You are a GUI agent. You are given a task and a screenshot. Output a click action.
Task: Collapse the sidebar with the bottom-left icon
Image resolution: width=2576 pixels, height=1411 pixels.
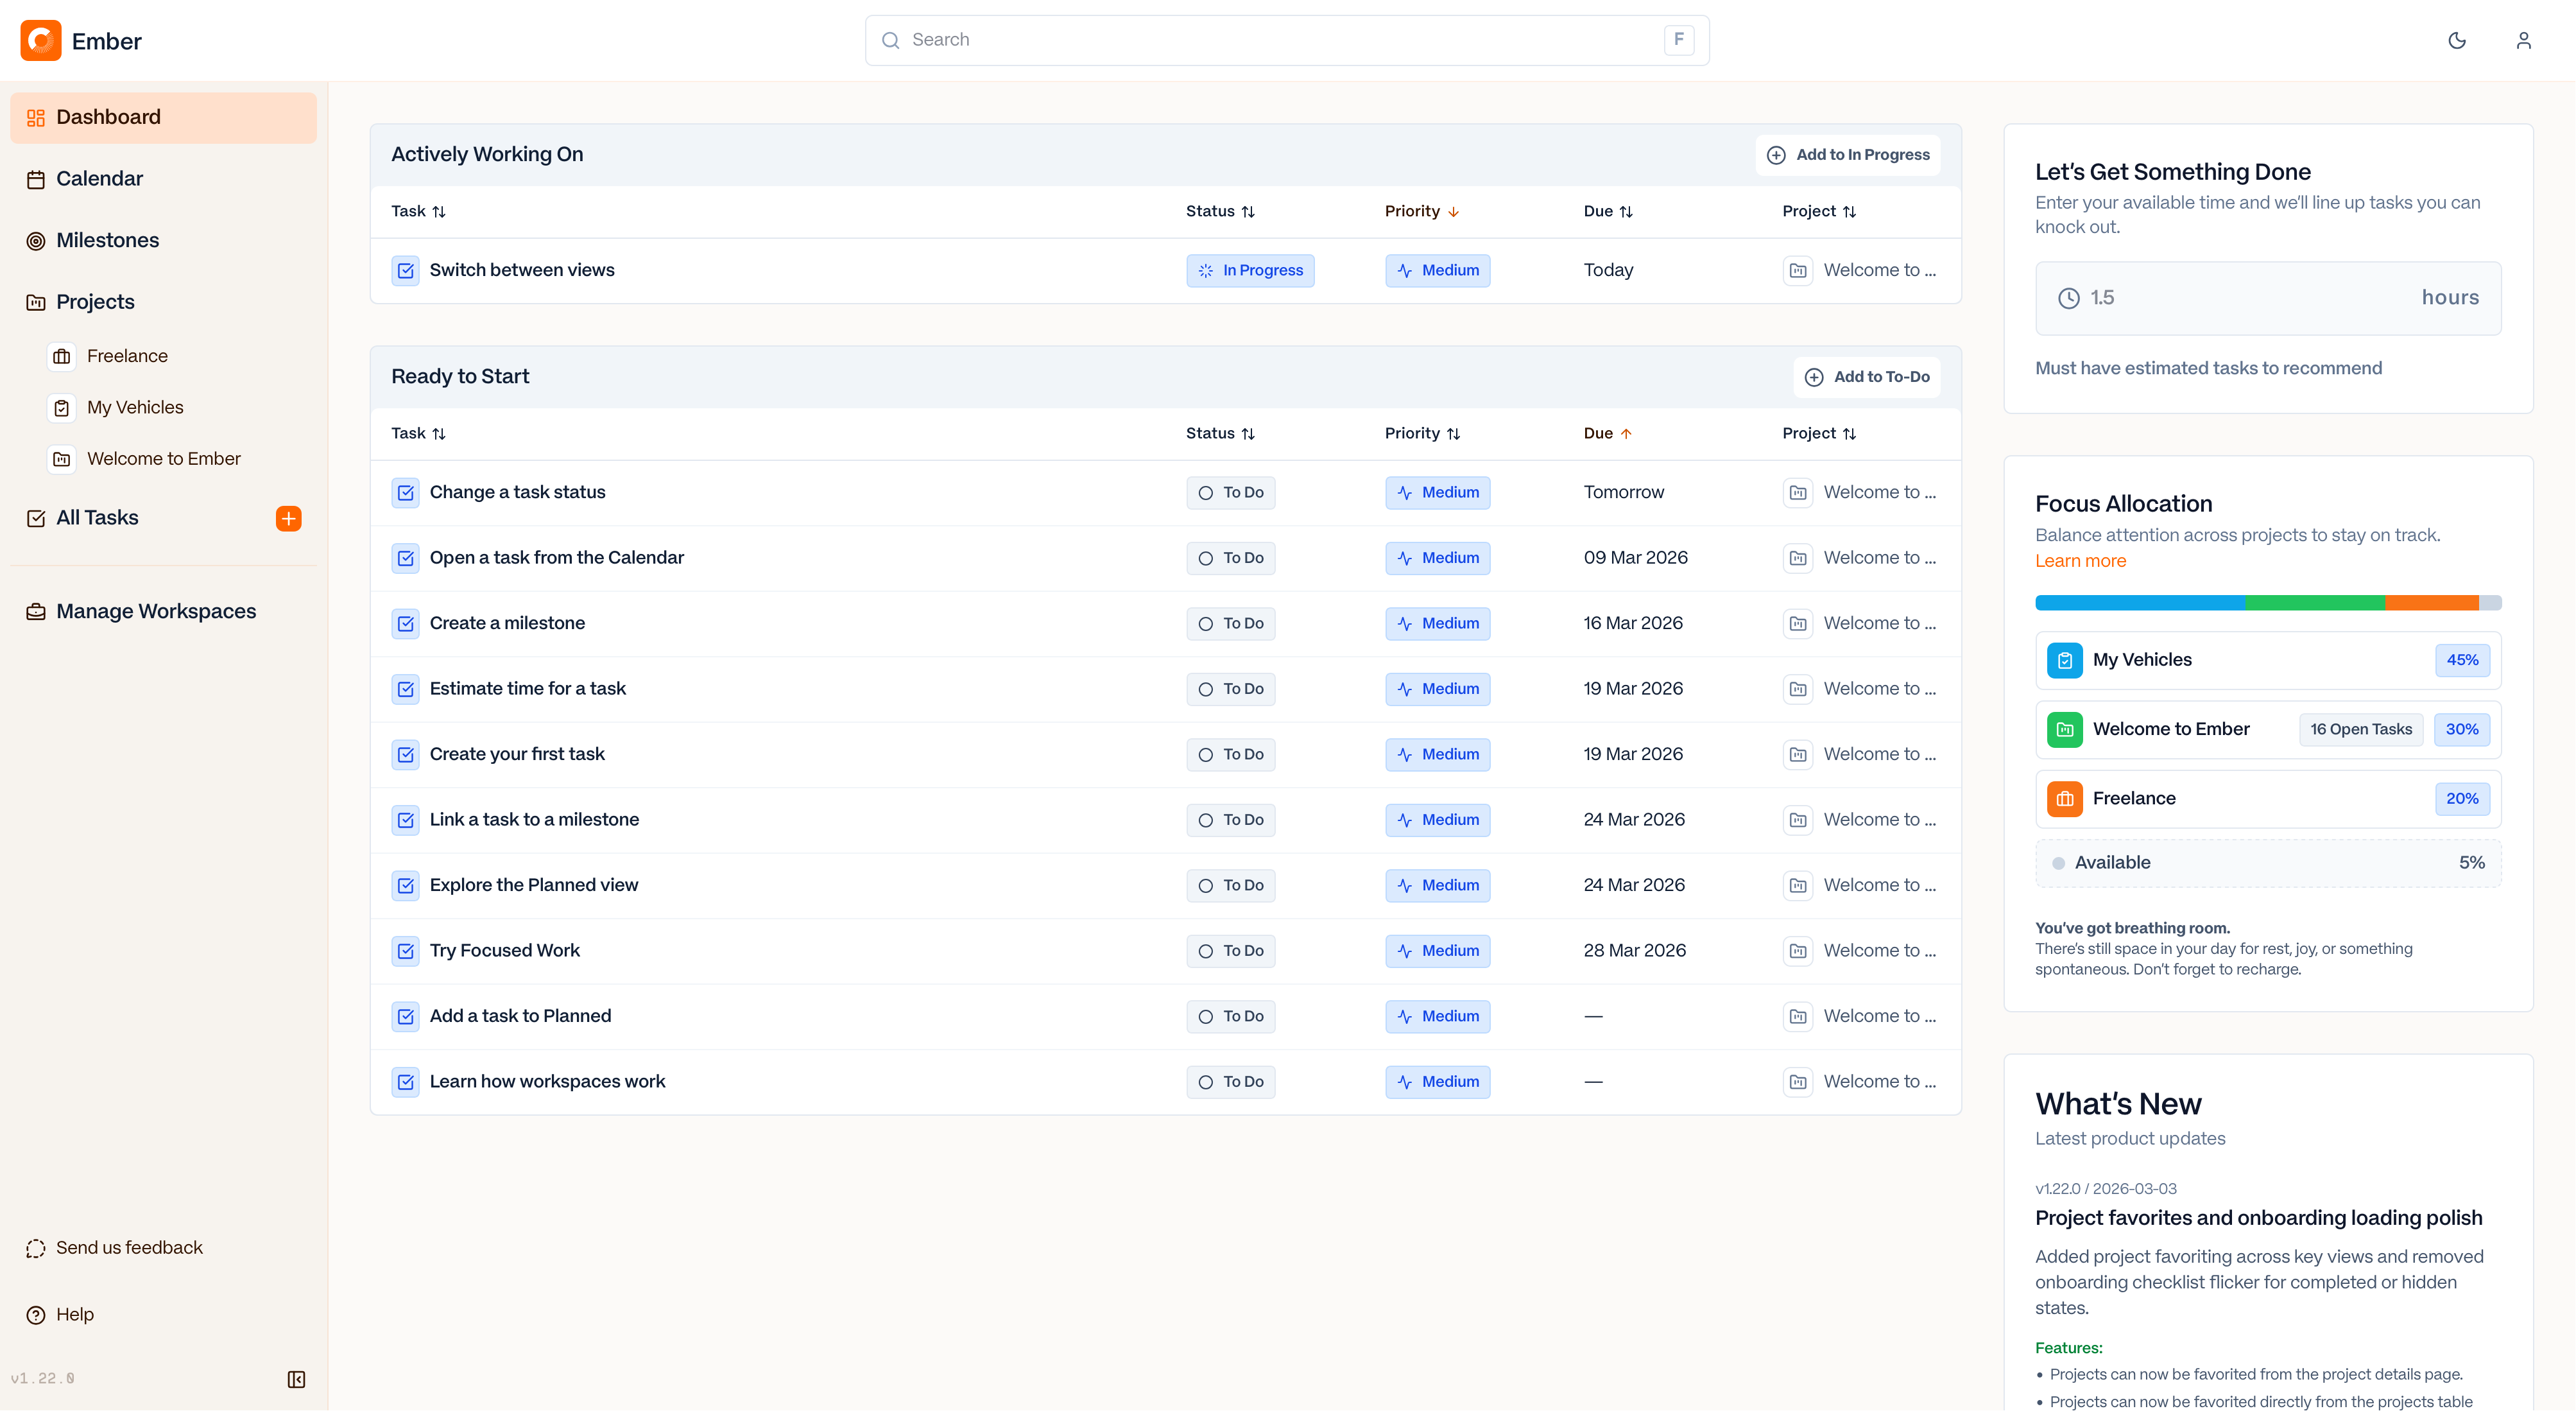point(296,1380)
